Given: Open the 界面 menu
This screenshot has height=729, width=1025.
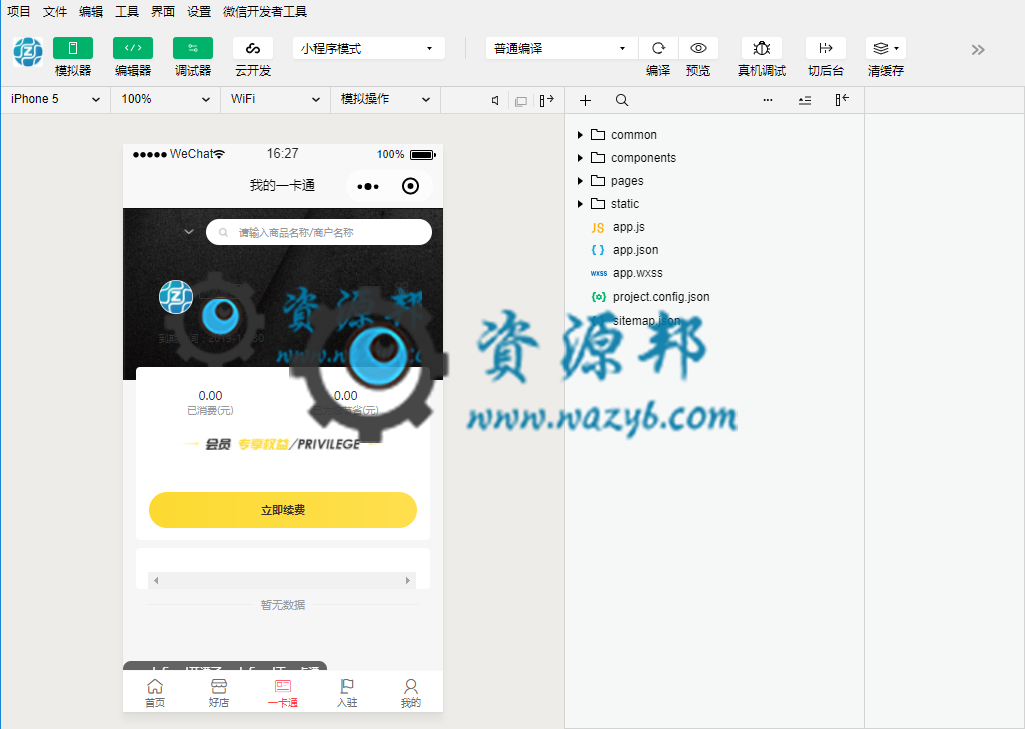Looking at the screenshot, I should [x=163, y=11].
